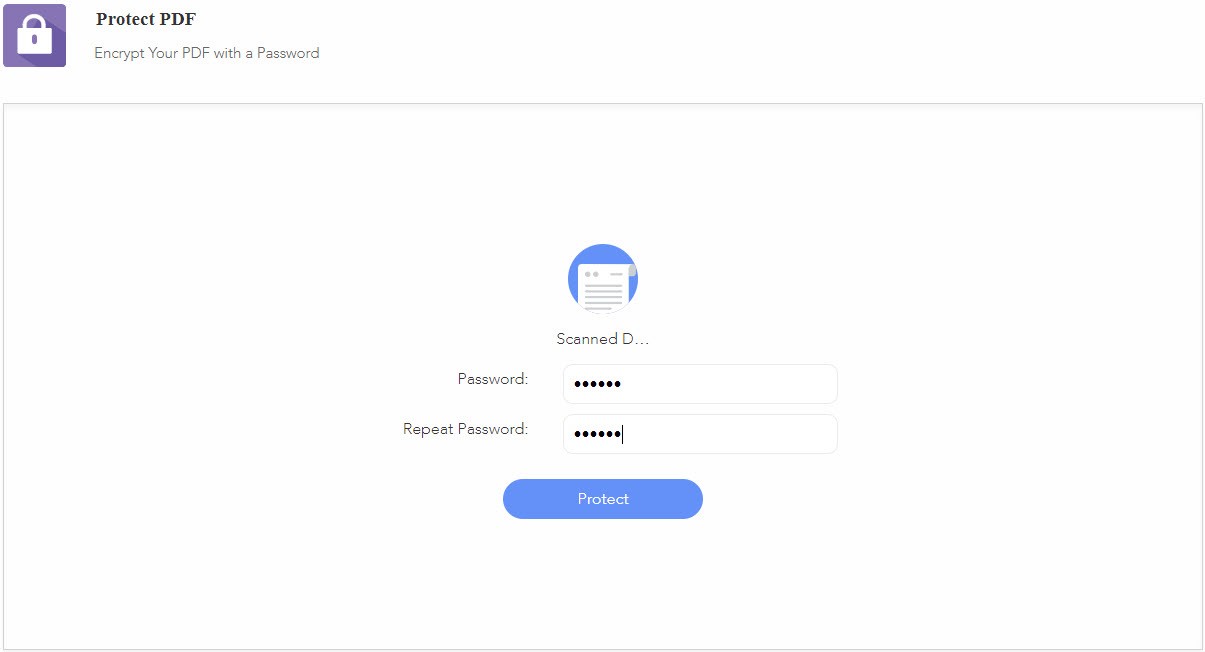This screenshot has width=1205, height=652.
Task: Click the gray folded corner of document icon
Action: [632, 270]
